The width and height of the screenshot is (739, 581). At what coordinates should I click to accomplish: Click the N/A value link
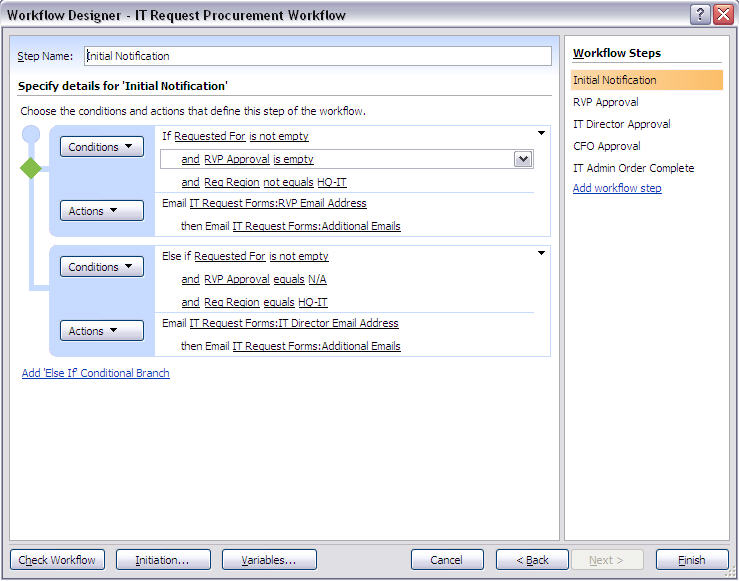click(x=317, y=279)
